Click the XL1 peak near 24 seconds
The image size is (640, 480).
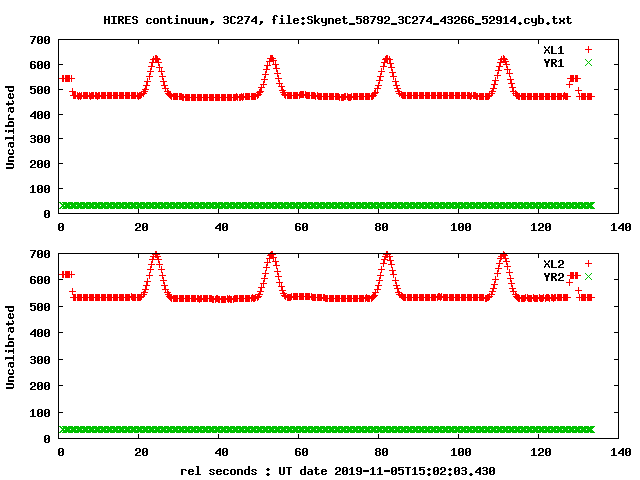[155, 60]
